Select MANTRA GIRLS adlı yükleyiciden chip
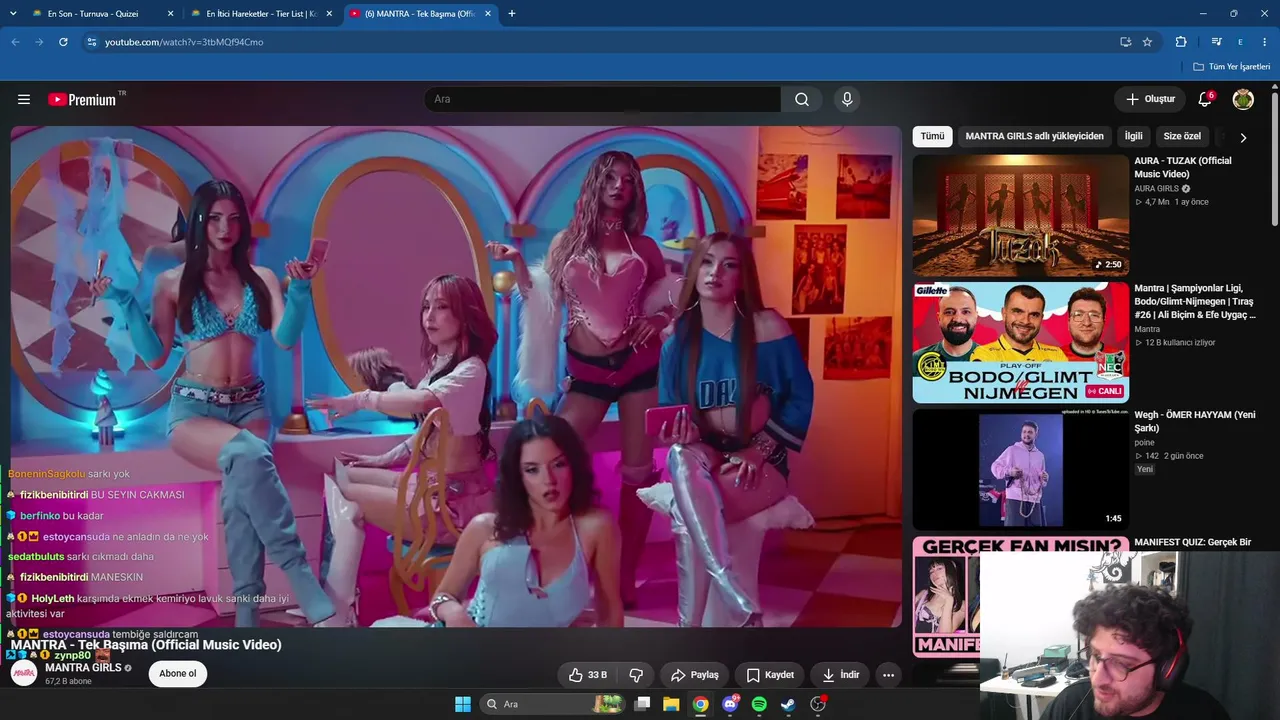The height and width of the screenshot is (720, 1280). coord(1035,136)
